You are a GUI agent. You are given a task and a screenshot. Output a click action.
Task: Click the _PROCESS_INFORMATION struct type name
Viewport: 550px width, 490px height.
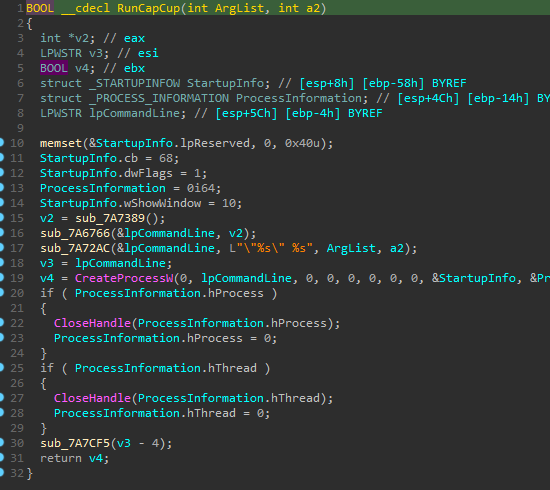click(x=159, y=98)
